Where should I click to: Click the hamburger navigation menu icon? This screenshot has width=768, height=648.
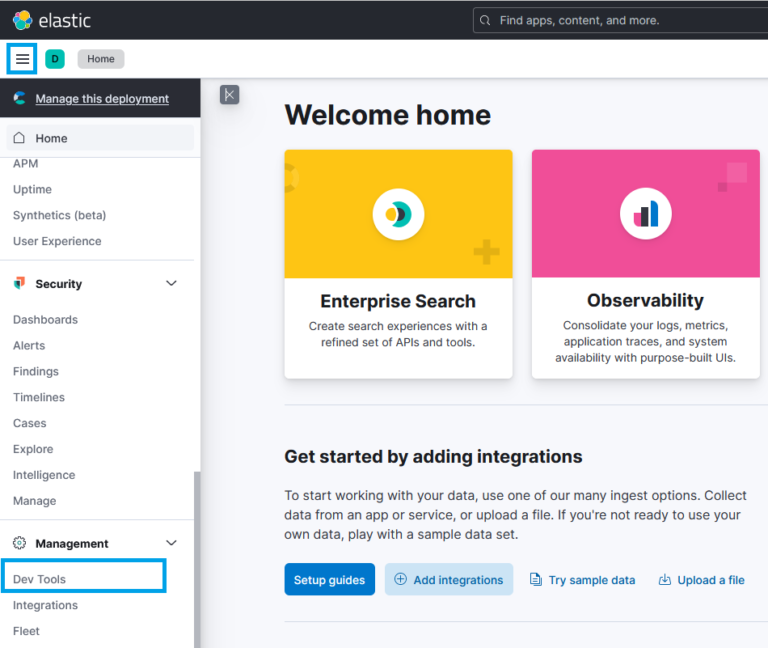click(x=22, y=59)
